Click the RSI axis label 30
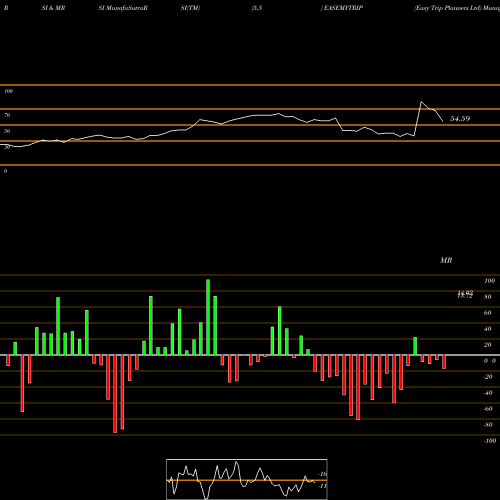 pyautogui.click(x=7, y=147)
